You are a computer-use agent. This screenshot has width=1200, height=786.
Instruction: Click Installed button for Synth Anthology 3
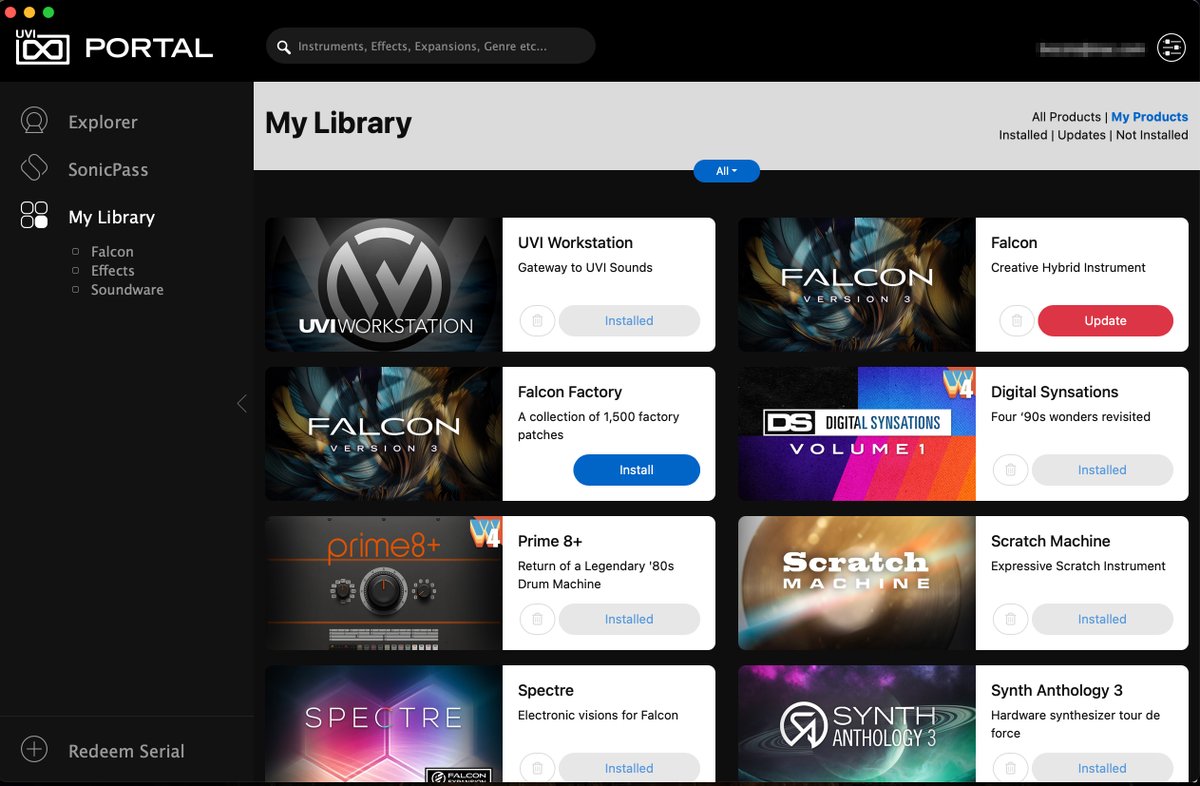(1102, 768)
